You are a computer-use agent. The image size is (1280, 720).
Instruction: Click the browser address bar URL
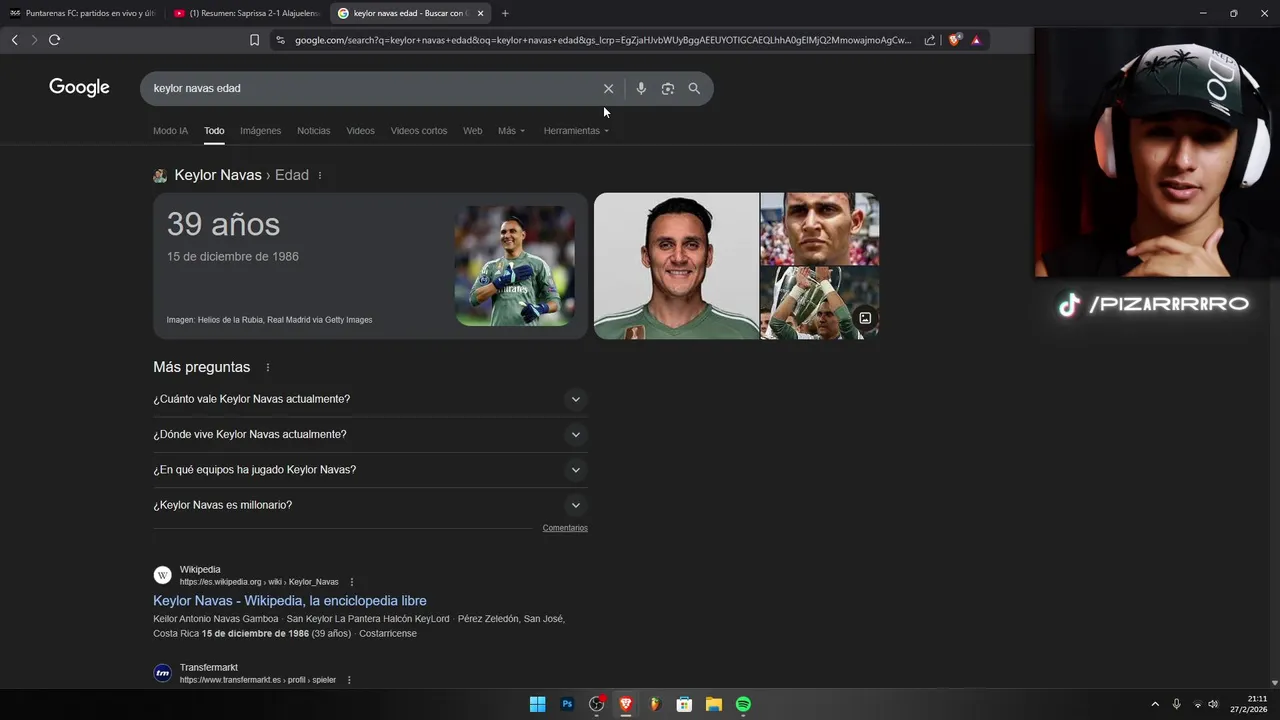click(x=603, y=40)
